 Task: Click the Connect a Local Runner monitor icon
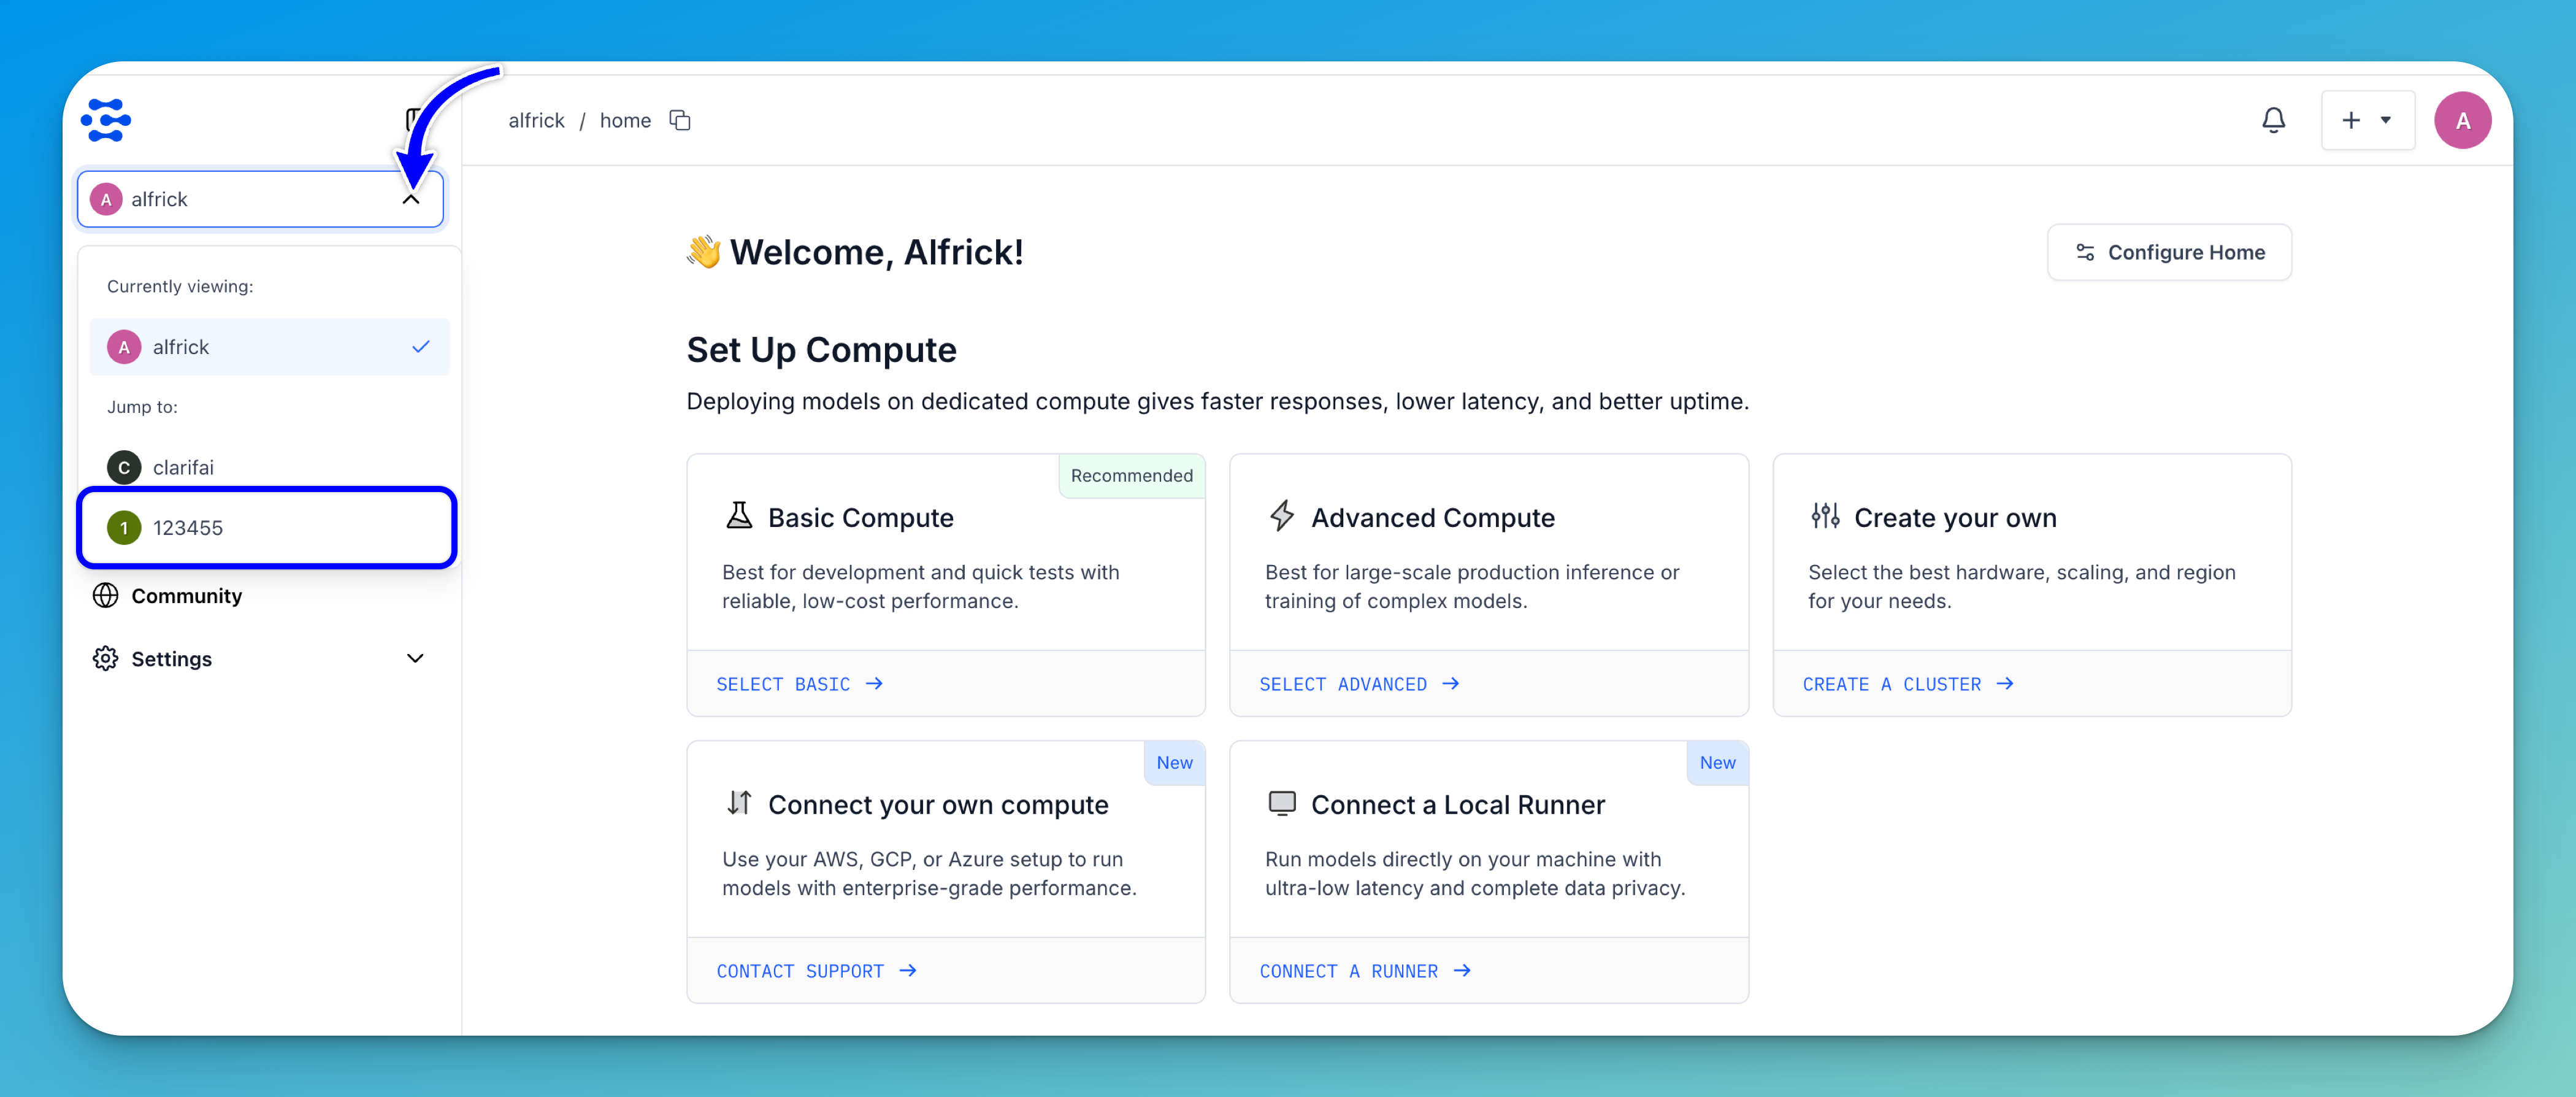point(1282,803)
